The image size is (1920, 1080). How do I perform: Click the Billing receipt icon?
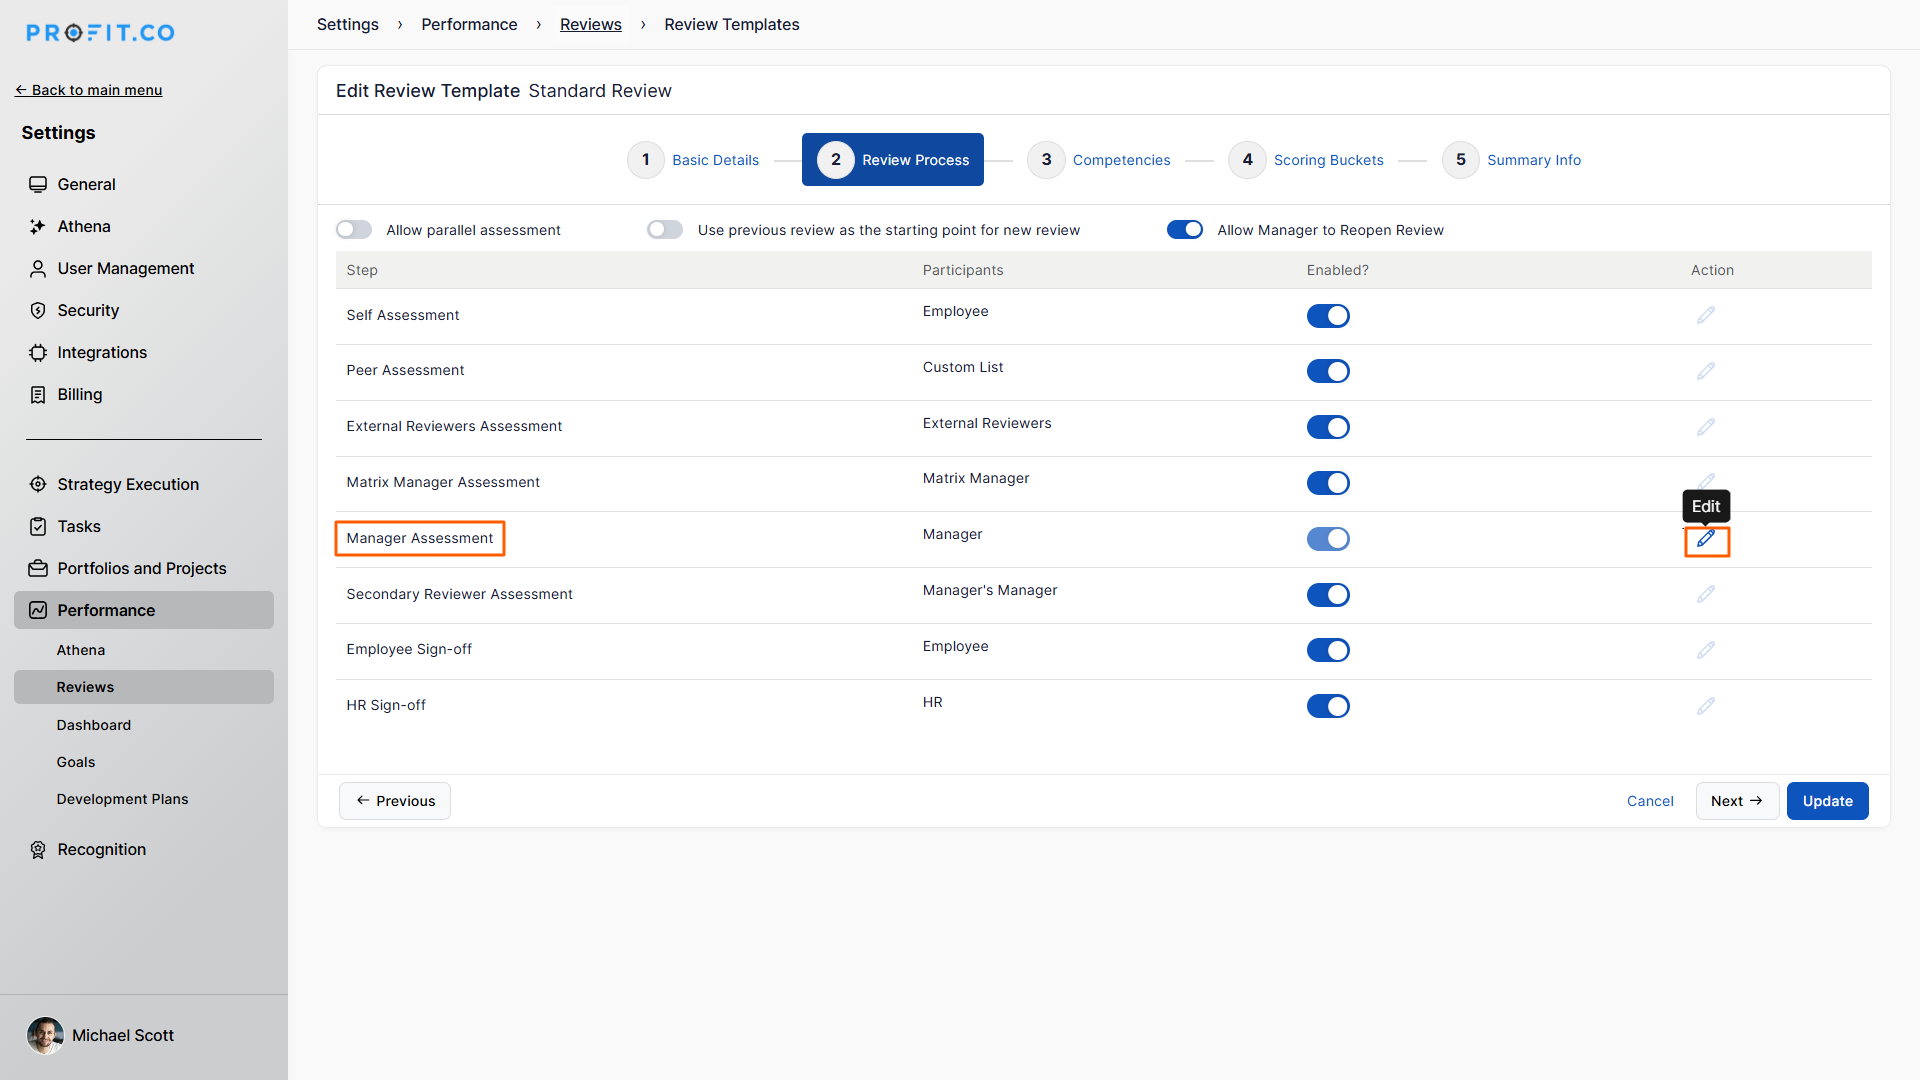point(38,395)
